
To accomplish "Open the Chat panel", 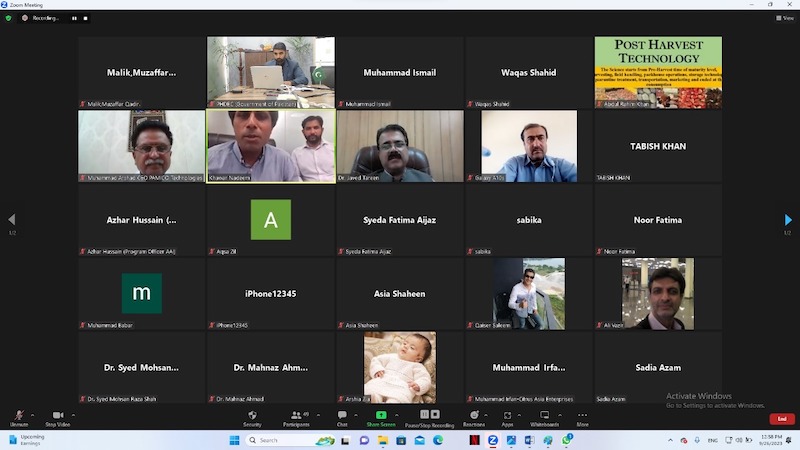I will tap(342, 417).
